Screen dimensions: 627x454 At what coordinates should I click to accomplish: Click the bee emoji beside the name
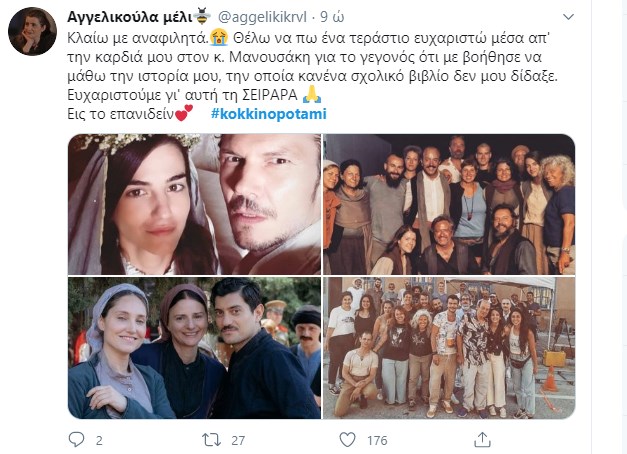click(202, 16)
